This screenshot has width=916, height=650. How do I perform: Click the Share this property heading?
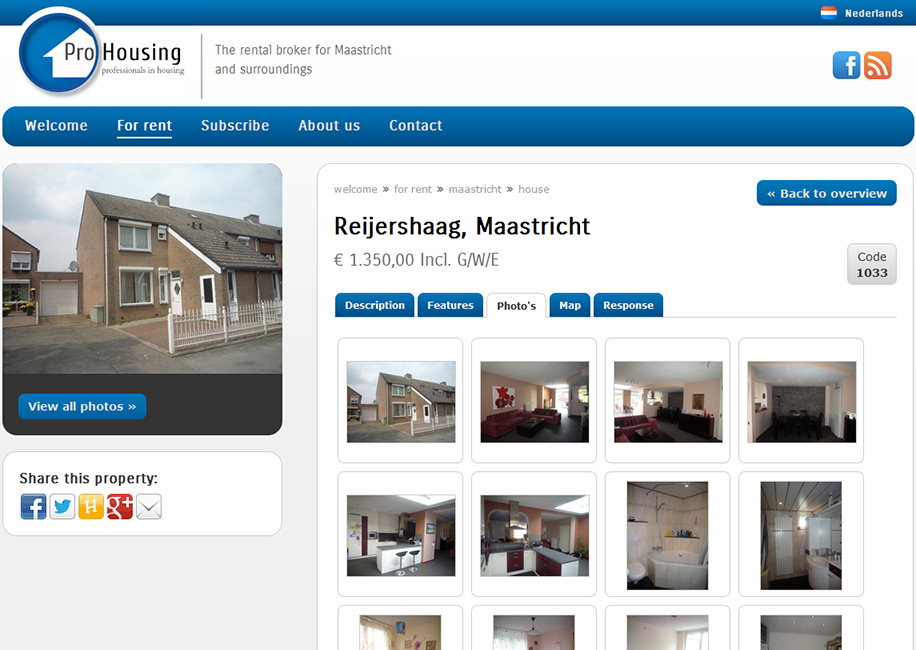tap(88, 478)
